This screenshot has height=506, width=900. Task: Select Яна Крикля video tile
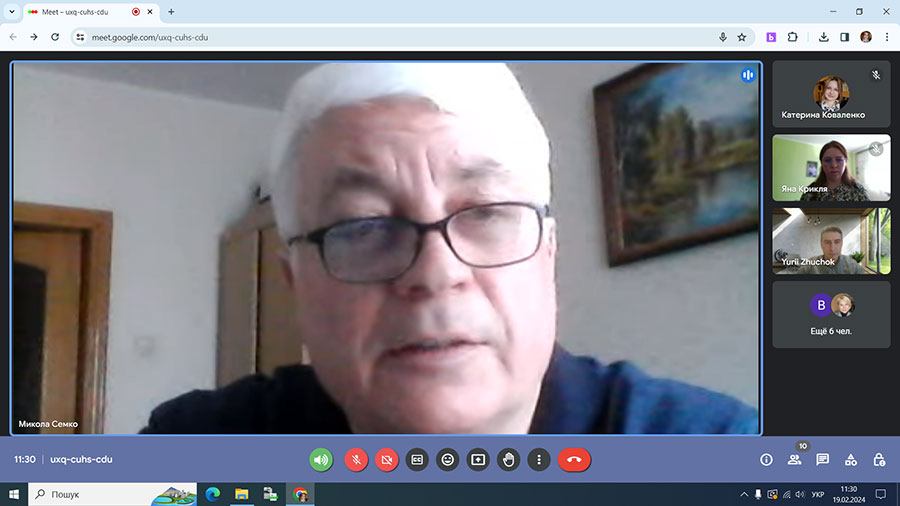(x=831, y=168)
